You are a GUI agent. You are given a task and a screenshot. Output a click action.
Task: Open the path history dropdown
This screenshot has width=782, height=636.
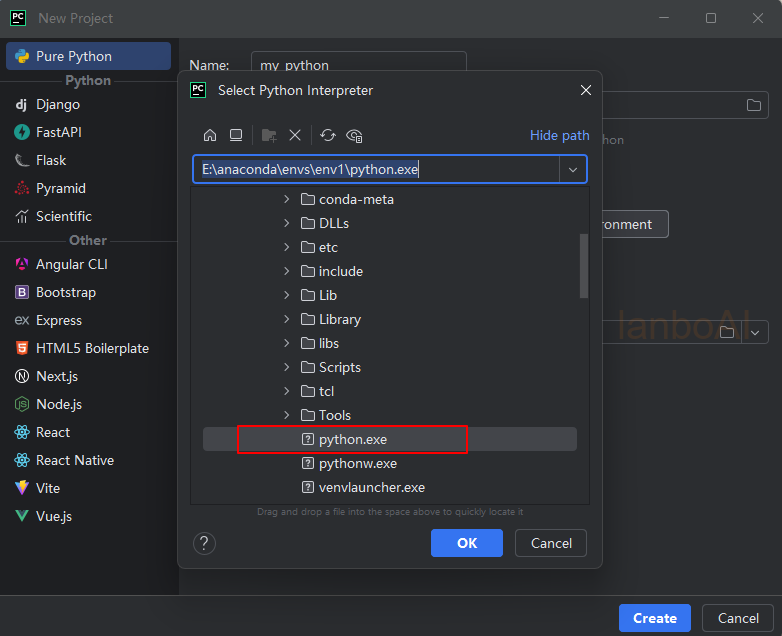573,170
